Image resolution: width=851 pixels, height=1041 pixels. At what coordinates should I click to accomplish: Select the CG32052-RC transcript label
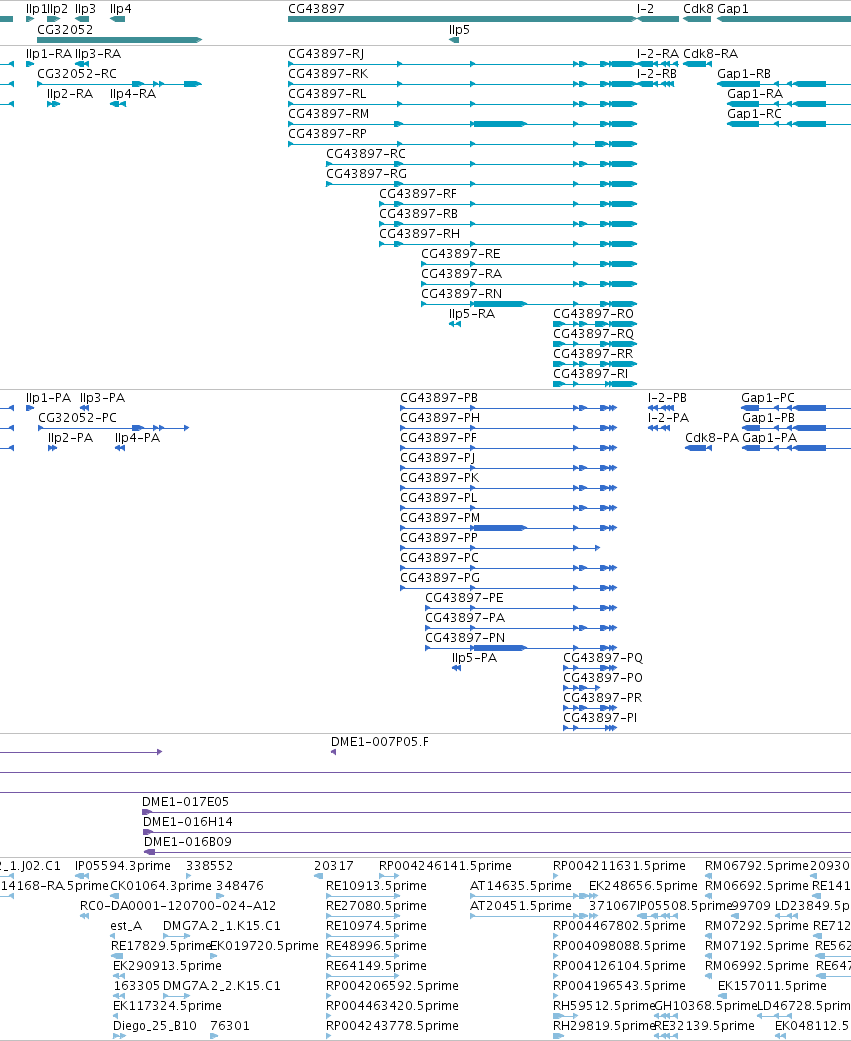pos(77,74)
